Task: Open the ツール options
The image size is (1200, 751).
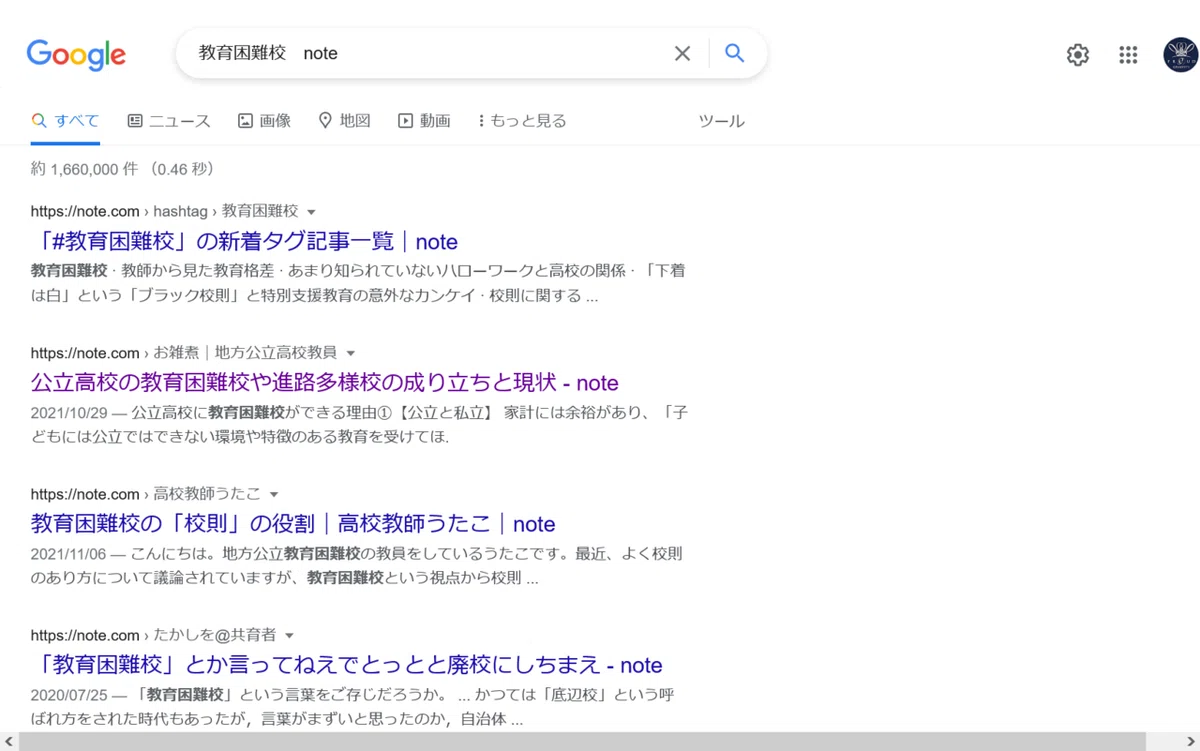Action: point(721,121)
